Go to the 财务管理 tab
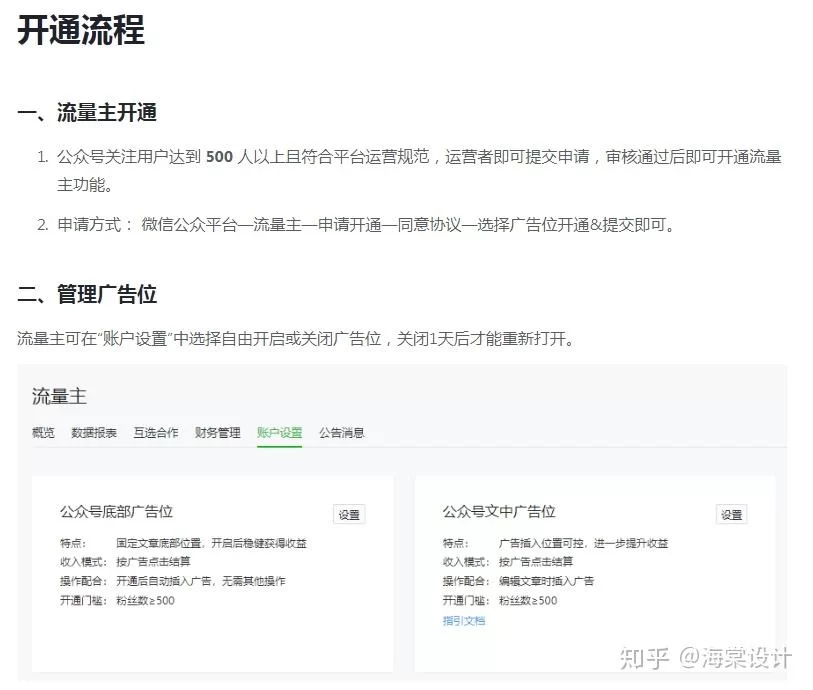Screen dimensions: 813x690 [x=217, y=433]
